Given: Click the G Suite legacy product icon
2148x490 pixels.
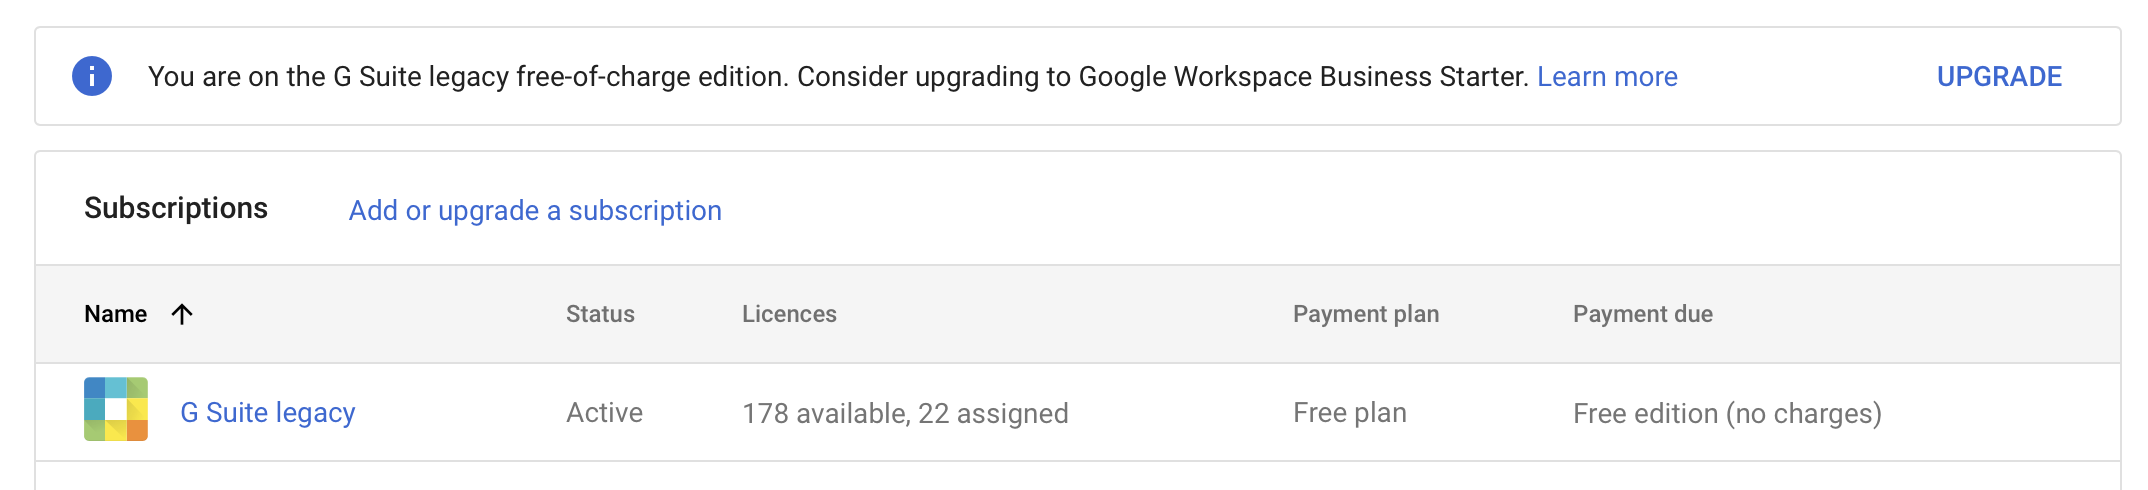Looking at the screenshot, I should point(116,409).
